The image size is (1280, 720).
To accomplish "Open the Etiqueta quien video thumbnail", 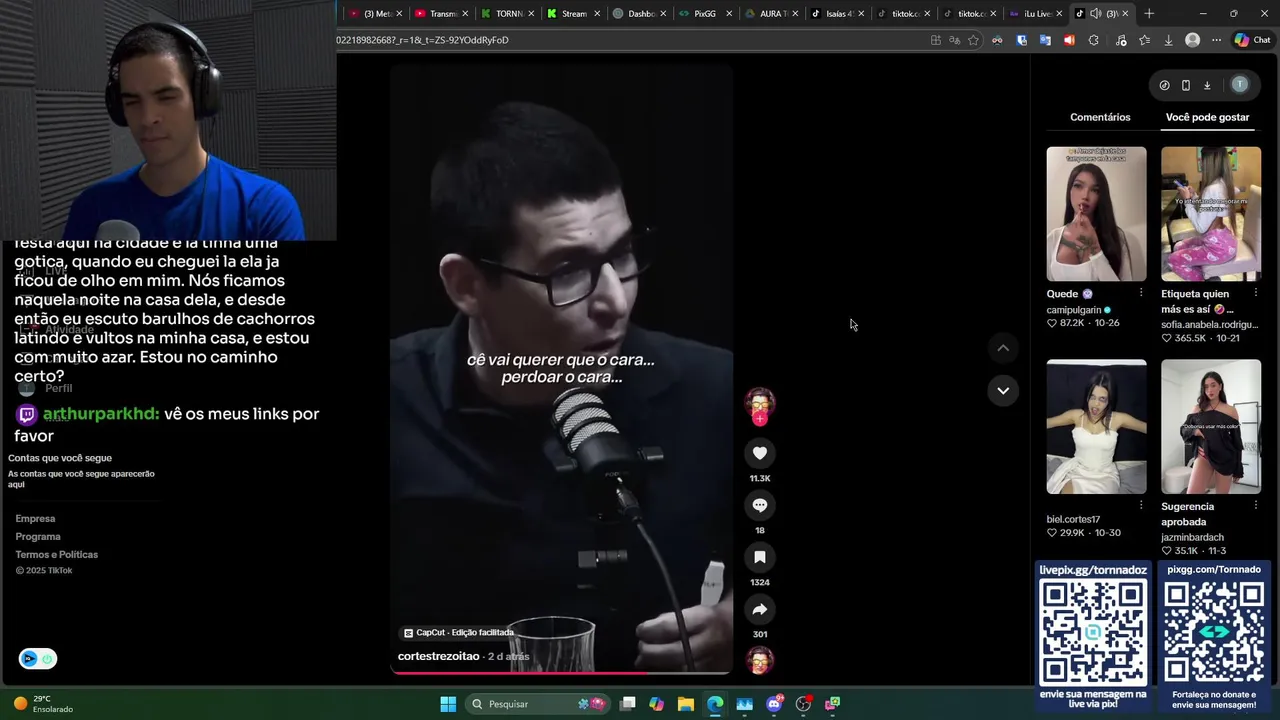I will point(1211,214).
